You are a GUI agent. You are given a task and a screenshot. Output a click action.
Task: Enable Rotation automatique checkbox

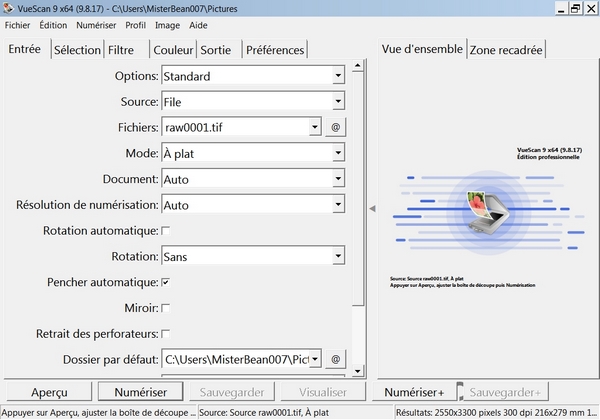166,231
